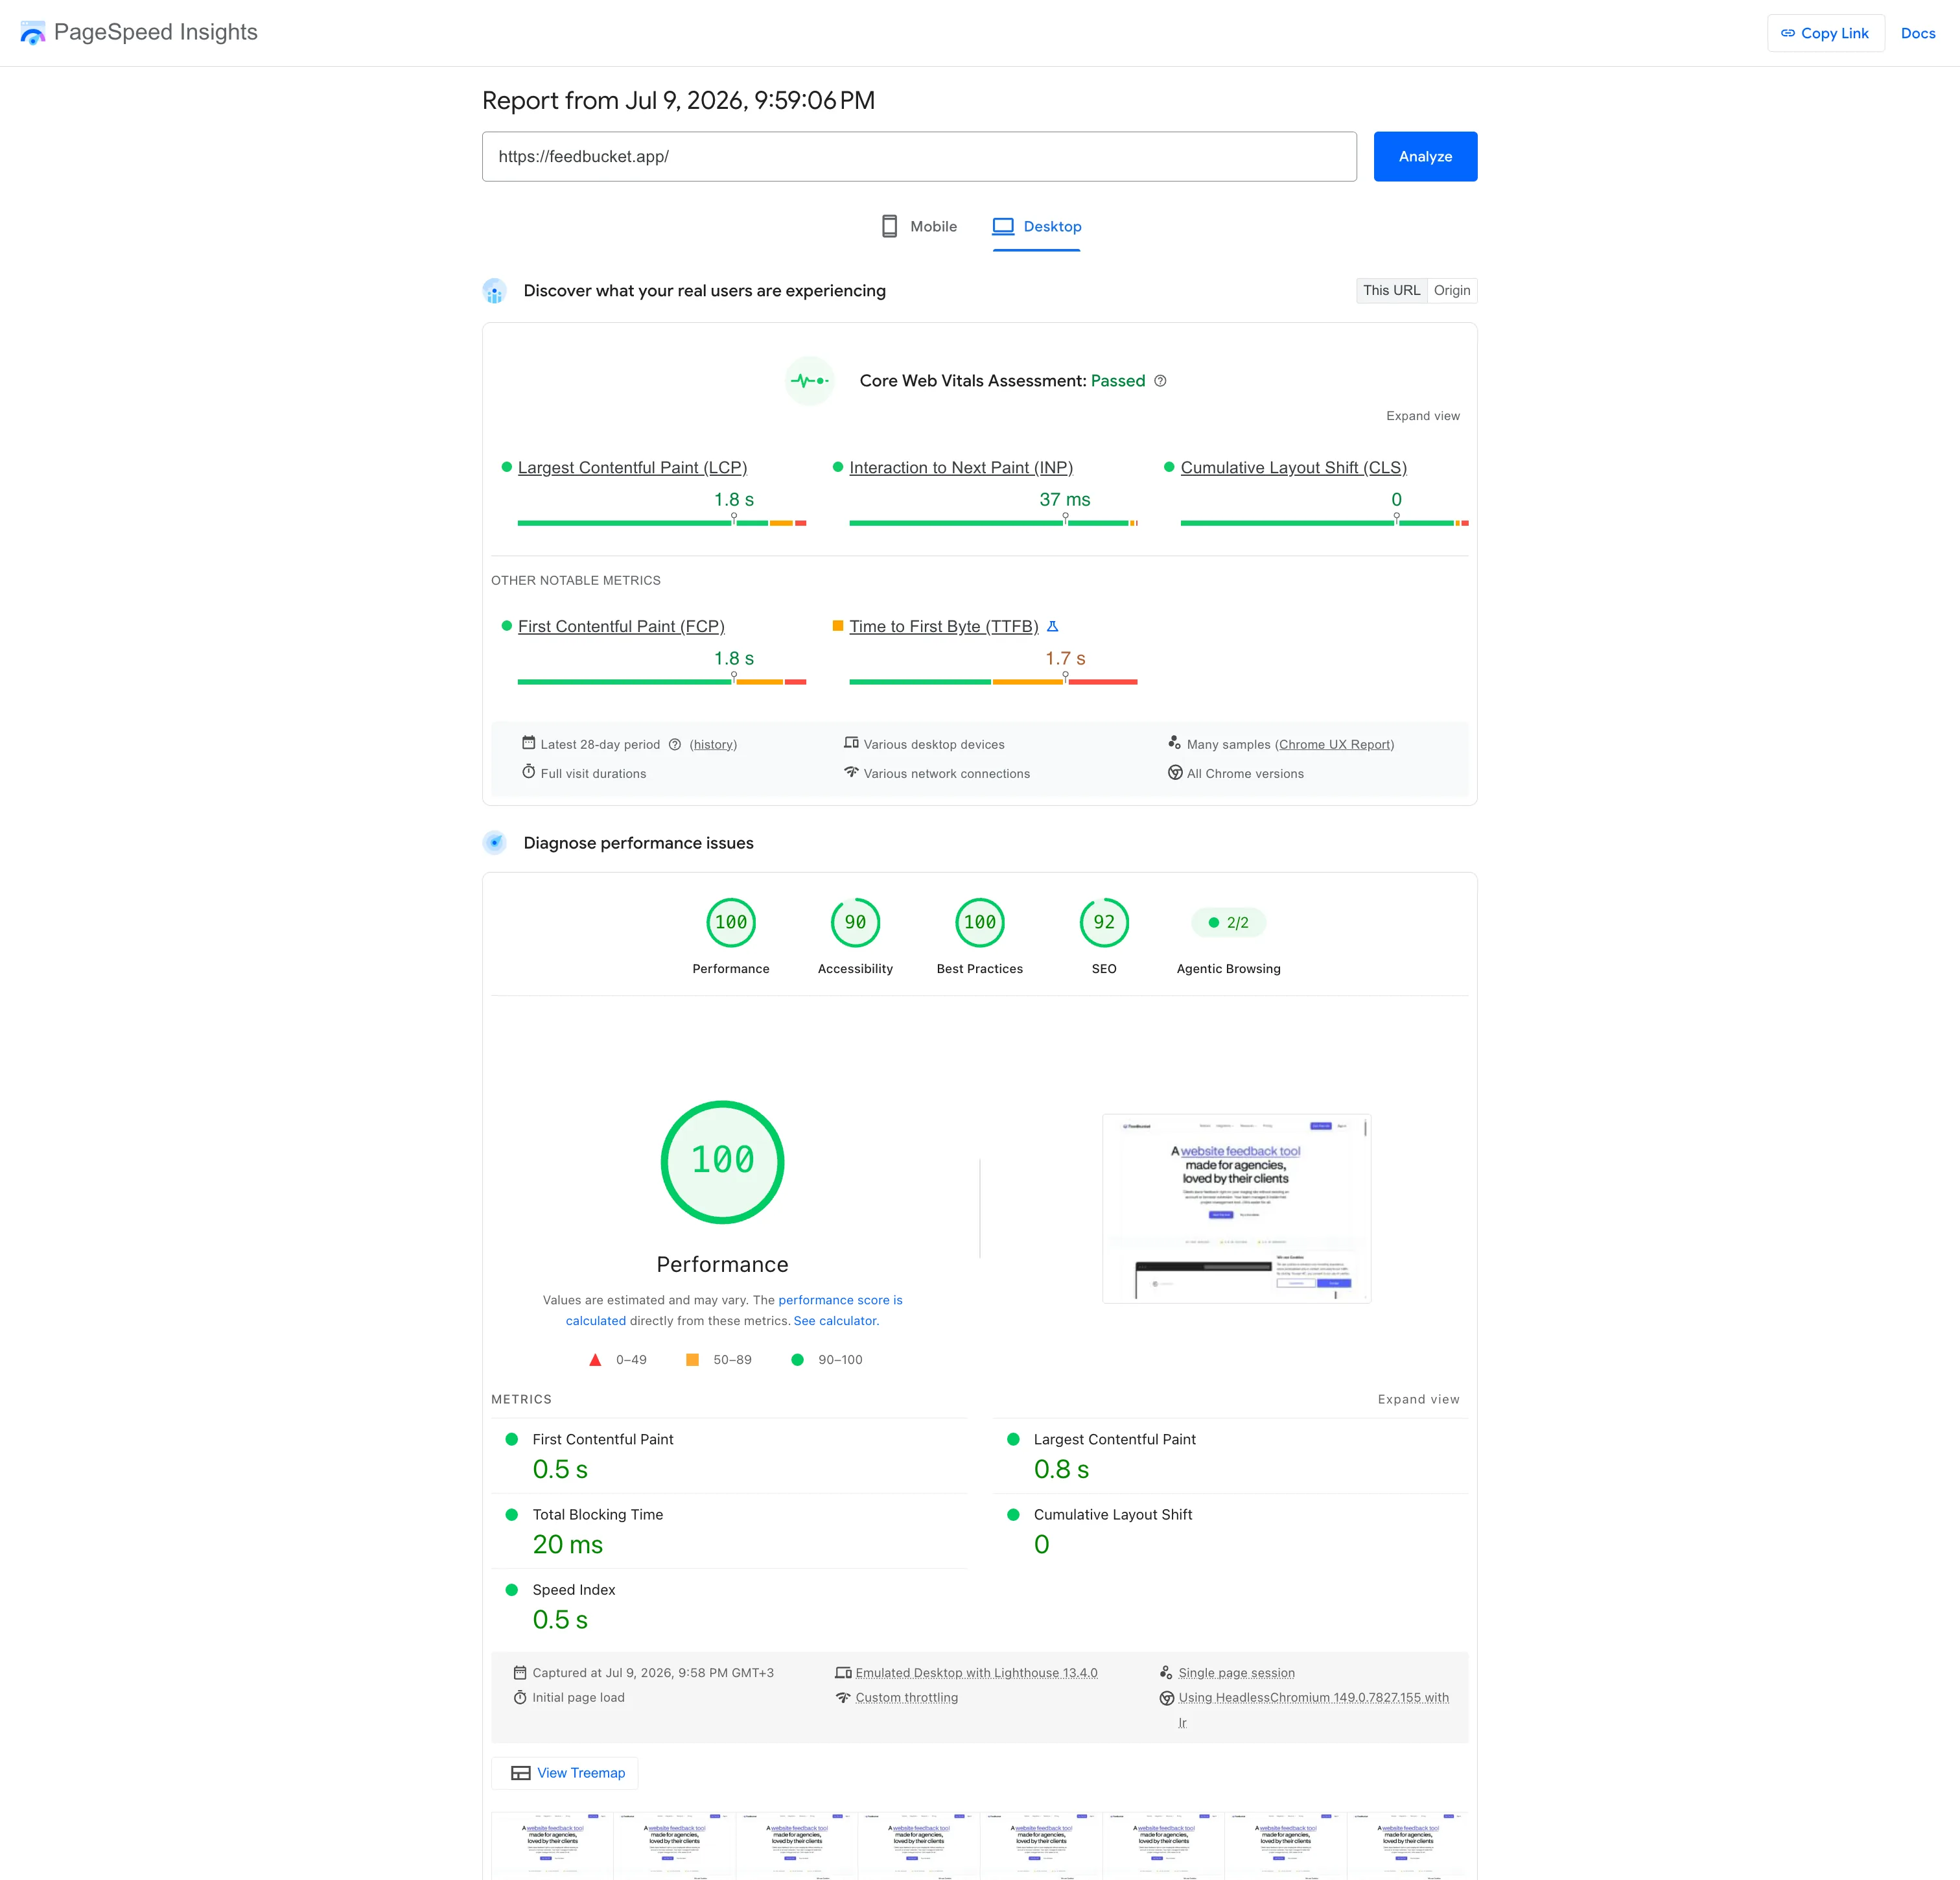Jump to Accessibility score gauge 90
Viewport: 1960px width, 1880px height.
[855, 937]
